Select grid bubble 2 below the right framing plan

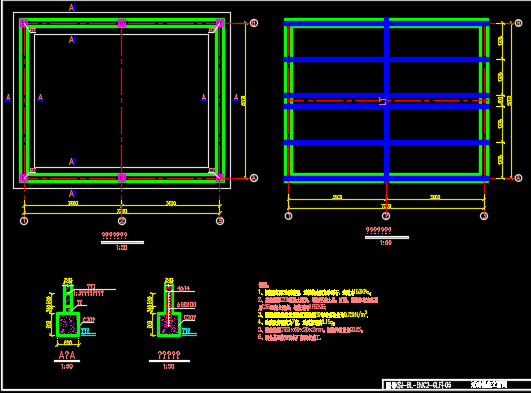coord(386,216)
